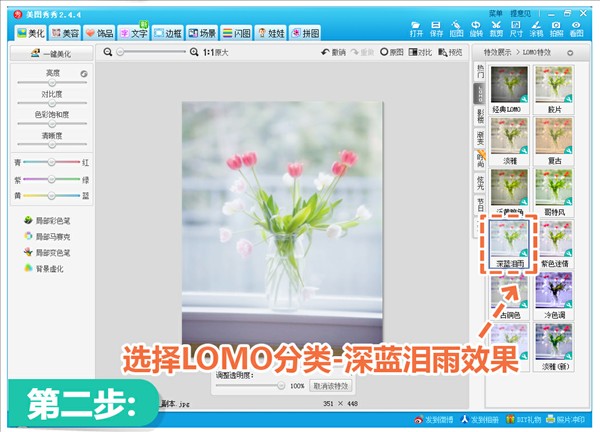Viewport: 600px width, 432px height.
Task: Apply the 胶片 effect thumbnail
Action: 554,89
